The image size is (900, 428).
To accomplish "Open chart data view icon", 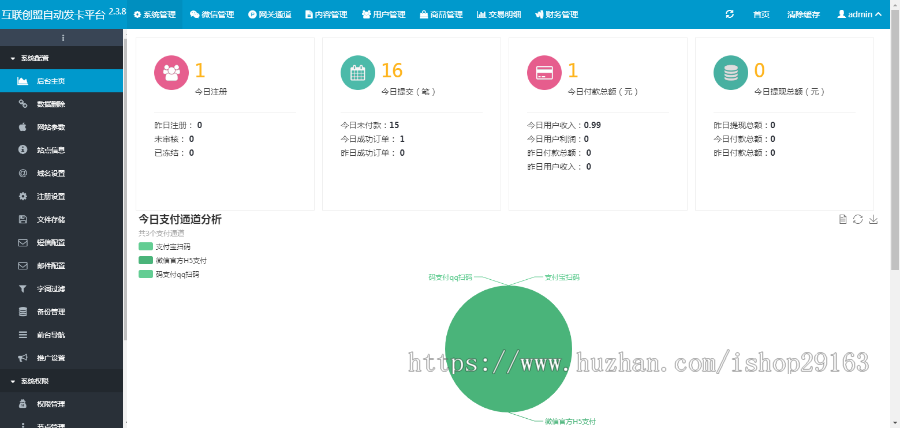I will click(x=843, y=219).
